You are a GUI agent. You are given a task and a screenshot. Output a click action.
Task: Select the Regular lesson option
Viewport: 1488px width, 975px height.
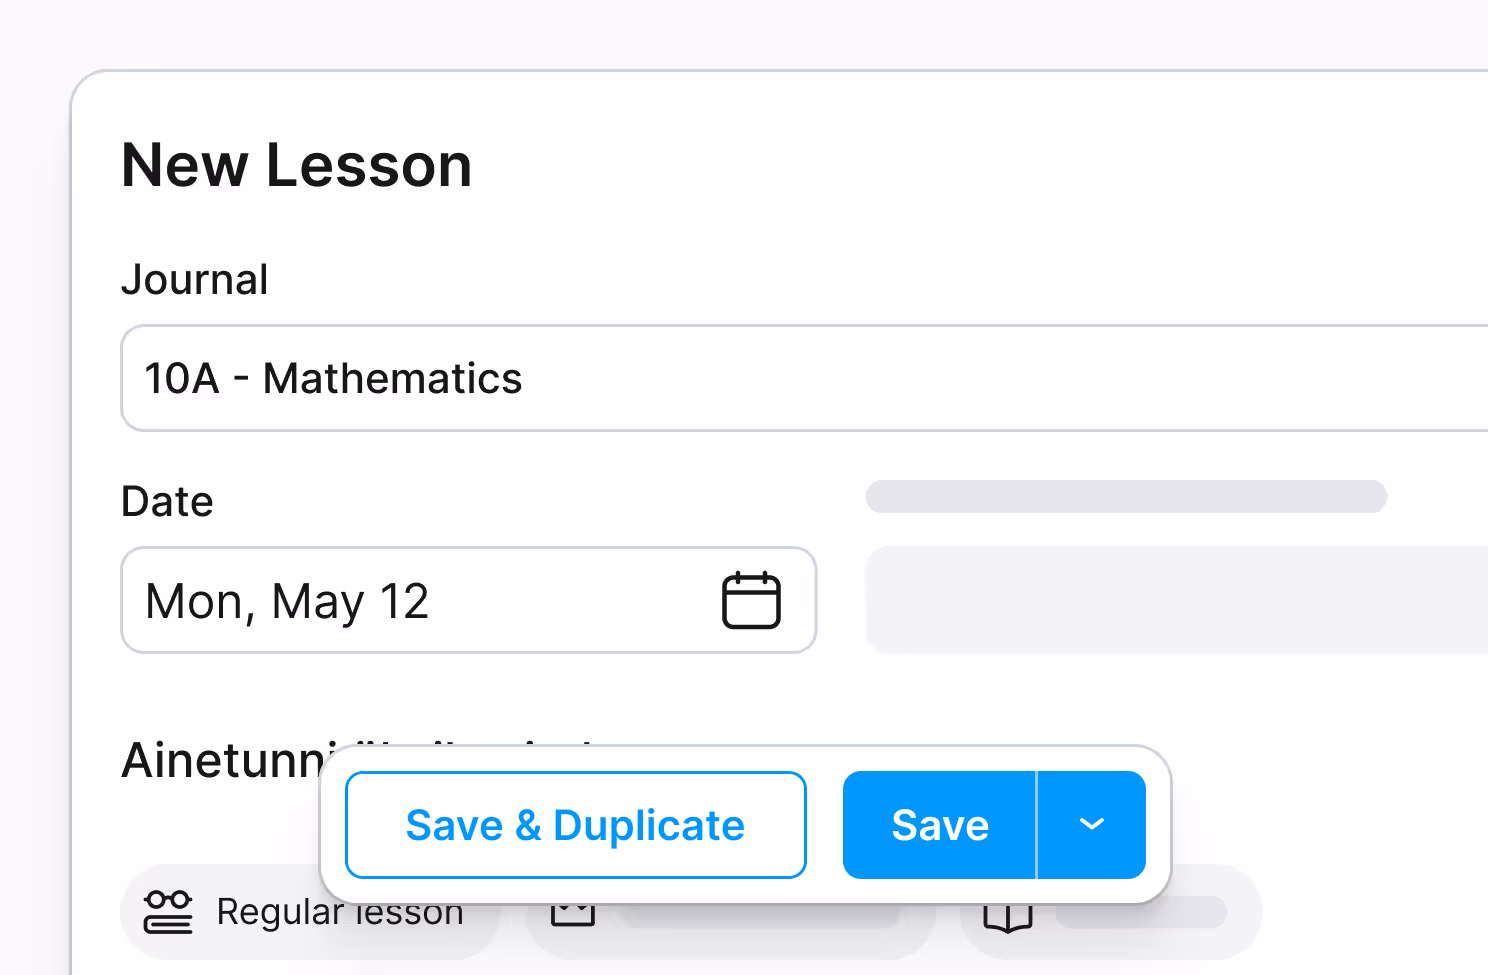(x=310, y=911)
